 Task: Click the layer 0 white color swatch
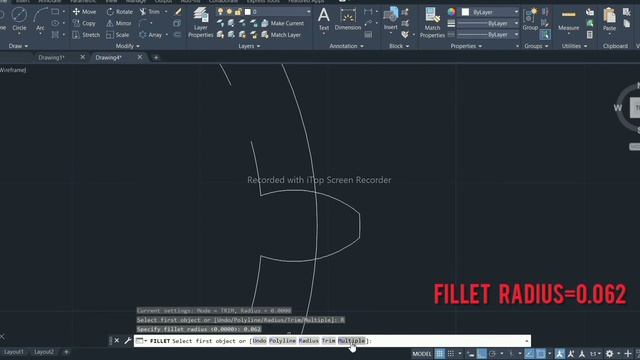pyautogui.click(x=247, y=12)
